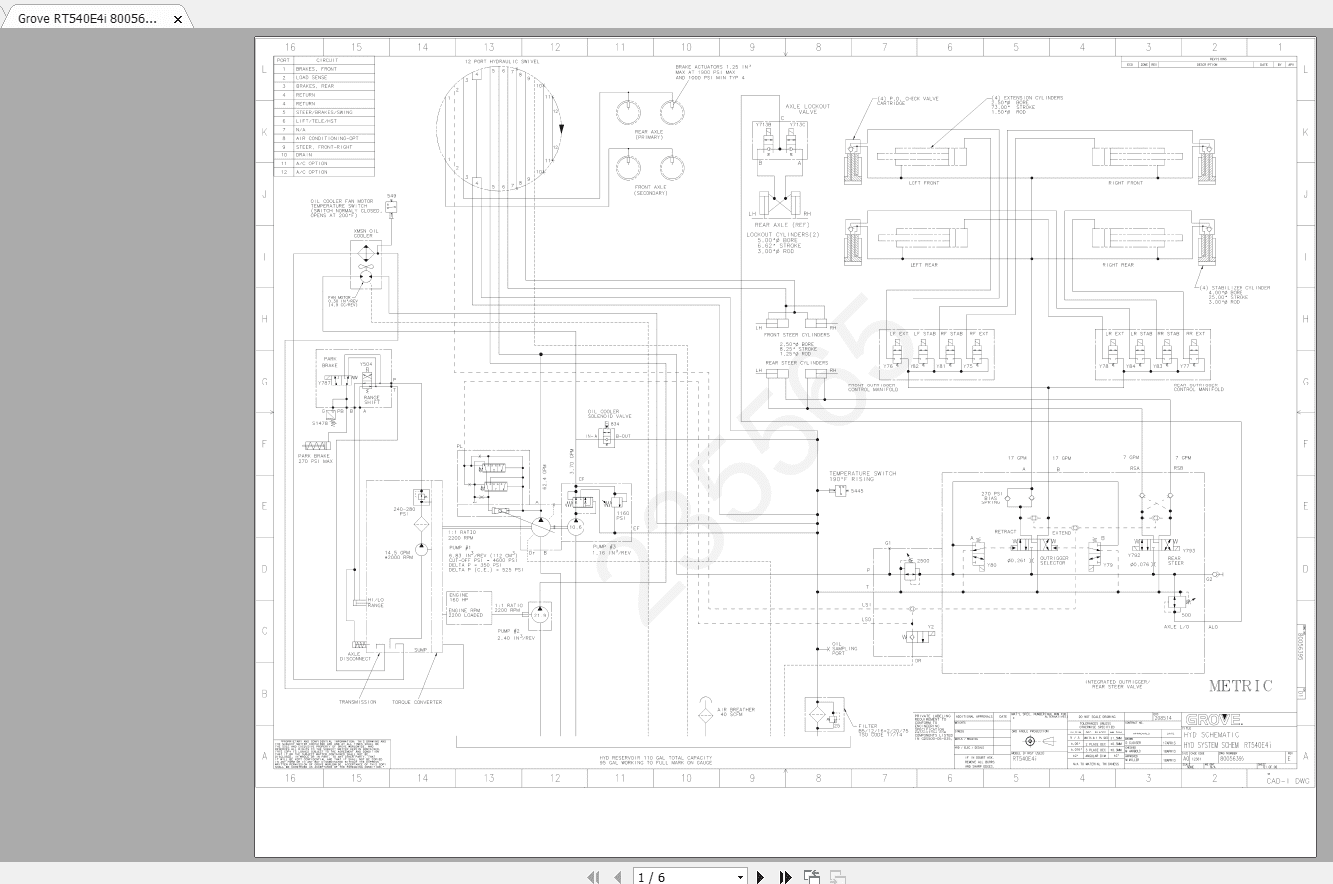Go to the first page
This screenshot has width=1333, height=884.
(595, 876)
